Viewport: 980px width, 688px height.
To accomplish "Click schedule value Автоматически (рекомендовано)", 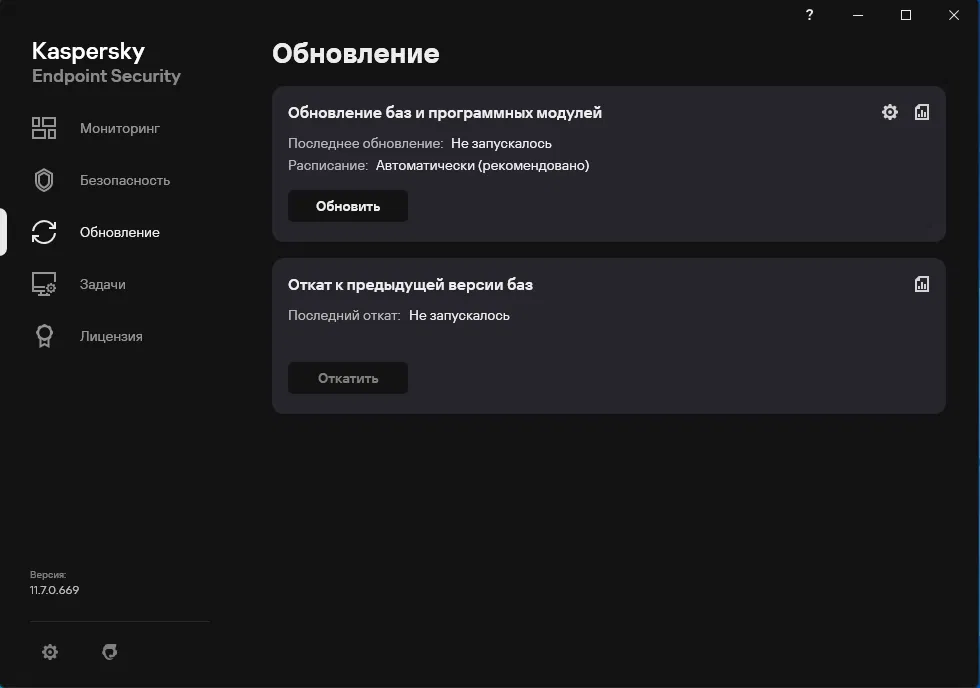I will point(482,165).
